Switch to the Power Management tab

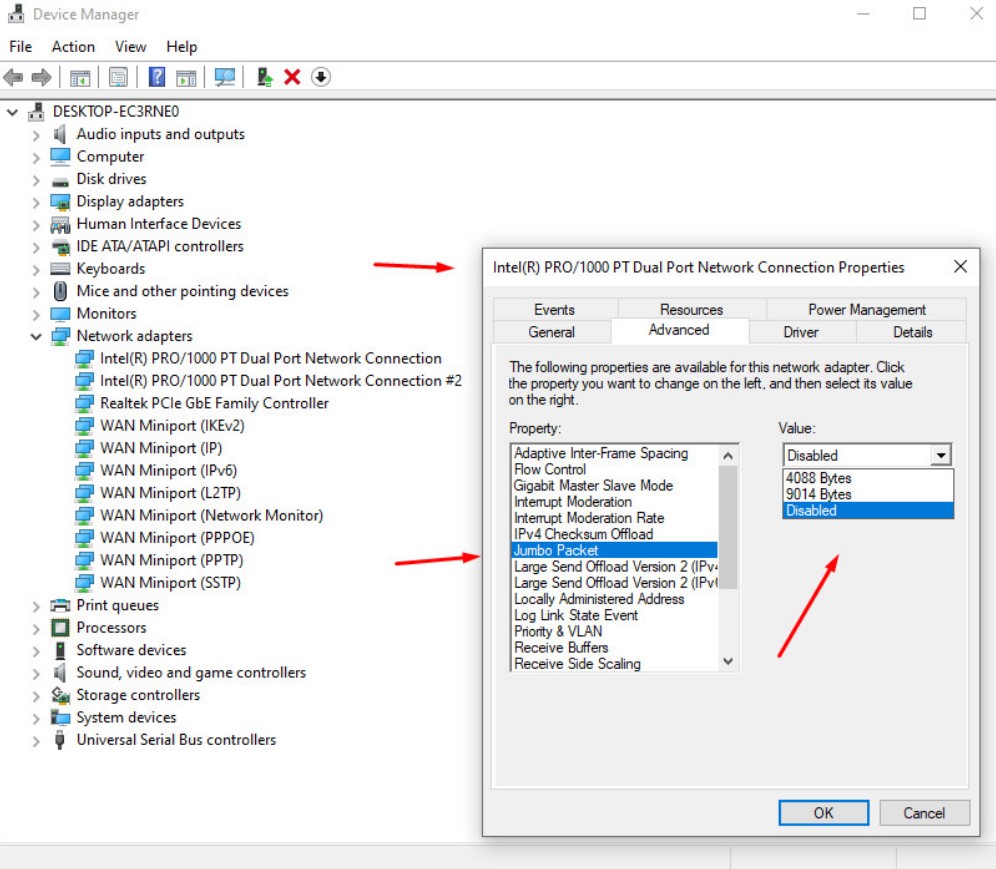pyautogui.click(x=866, y=310)
